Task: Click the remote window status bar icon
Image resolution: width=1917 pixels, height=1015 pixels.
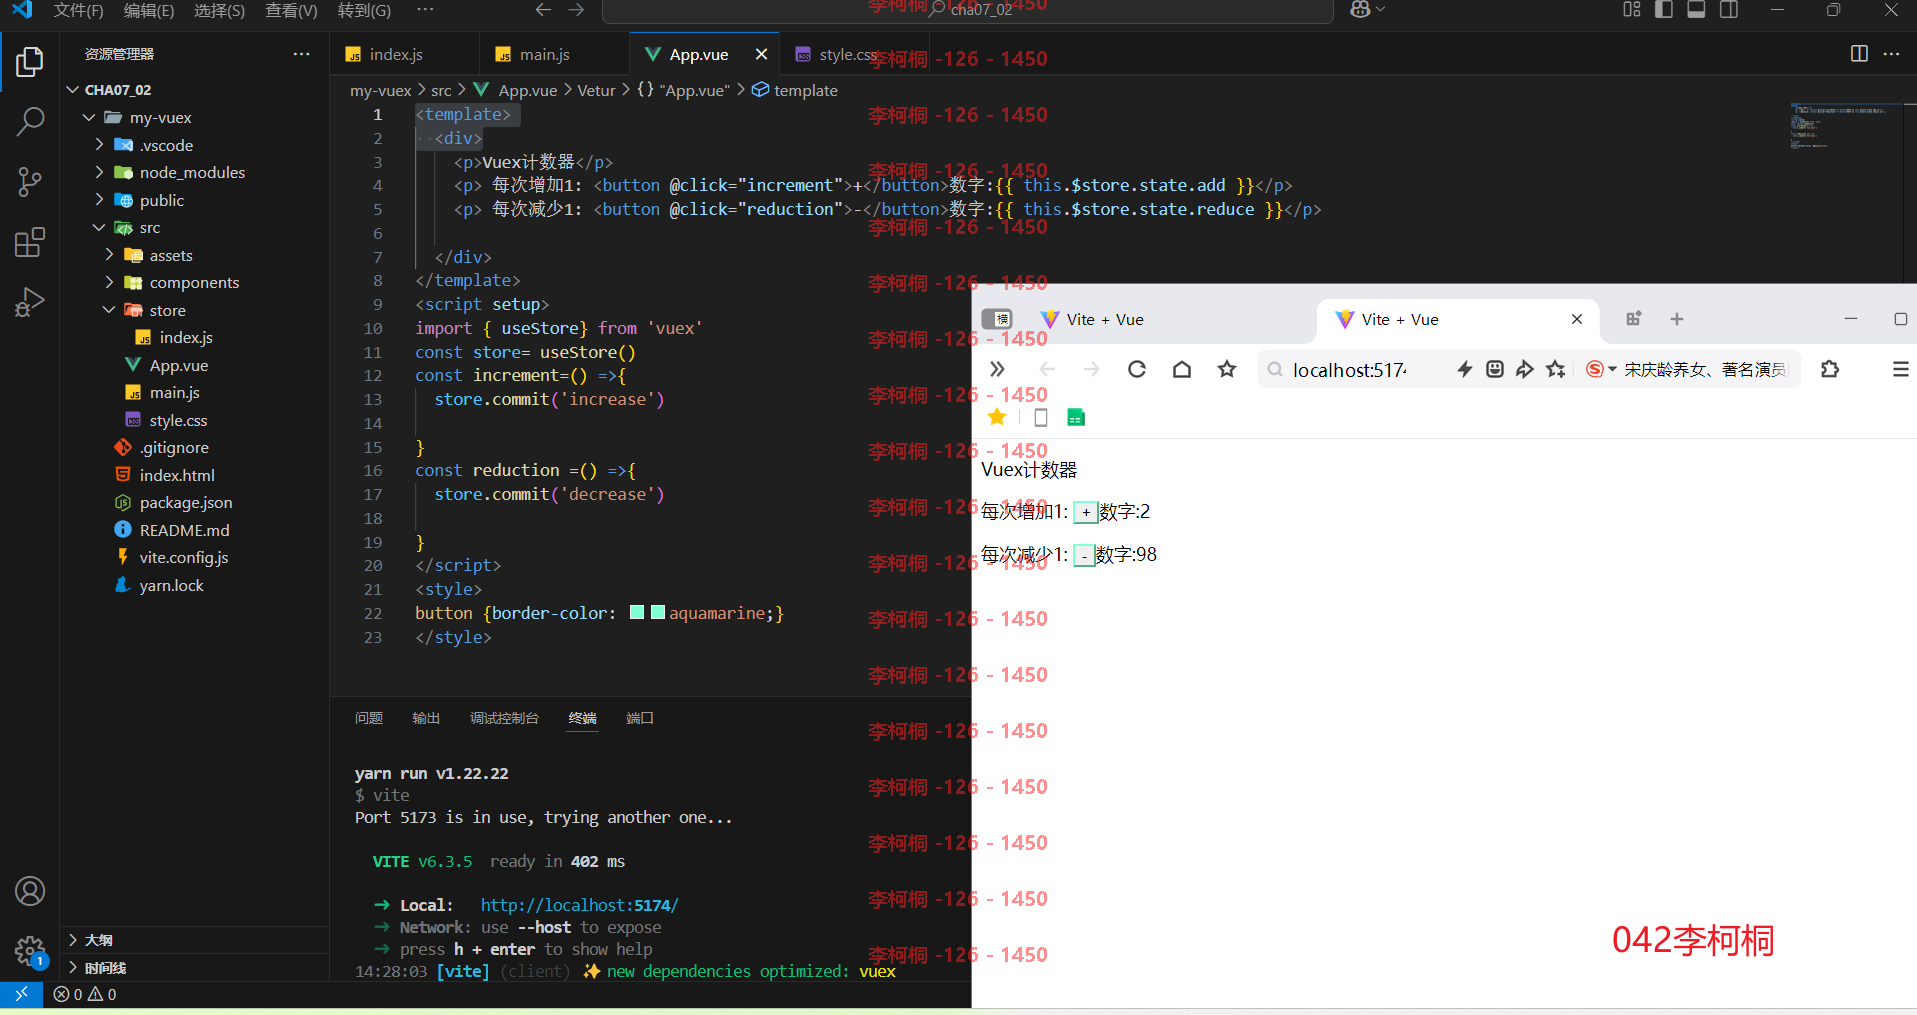Action: point(21,994)
